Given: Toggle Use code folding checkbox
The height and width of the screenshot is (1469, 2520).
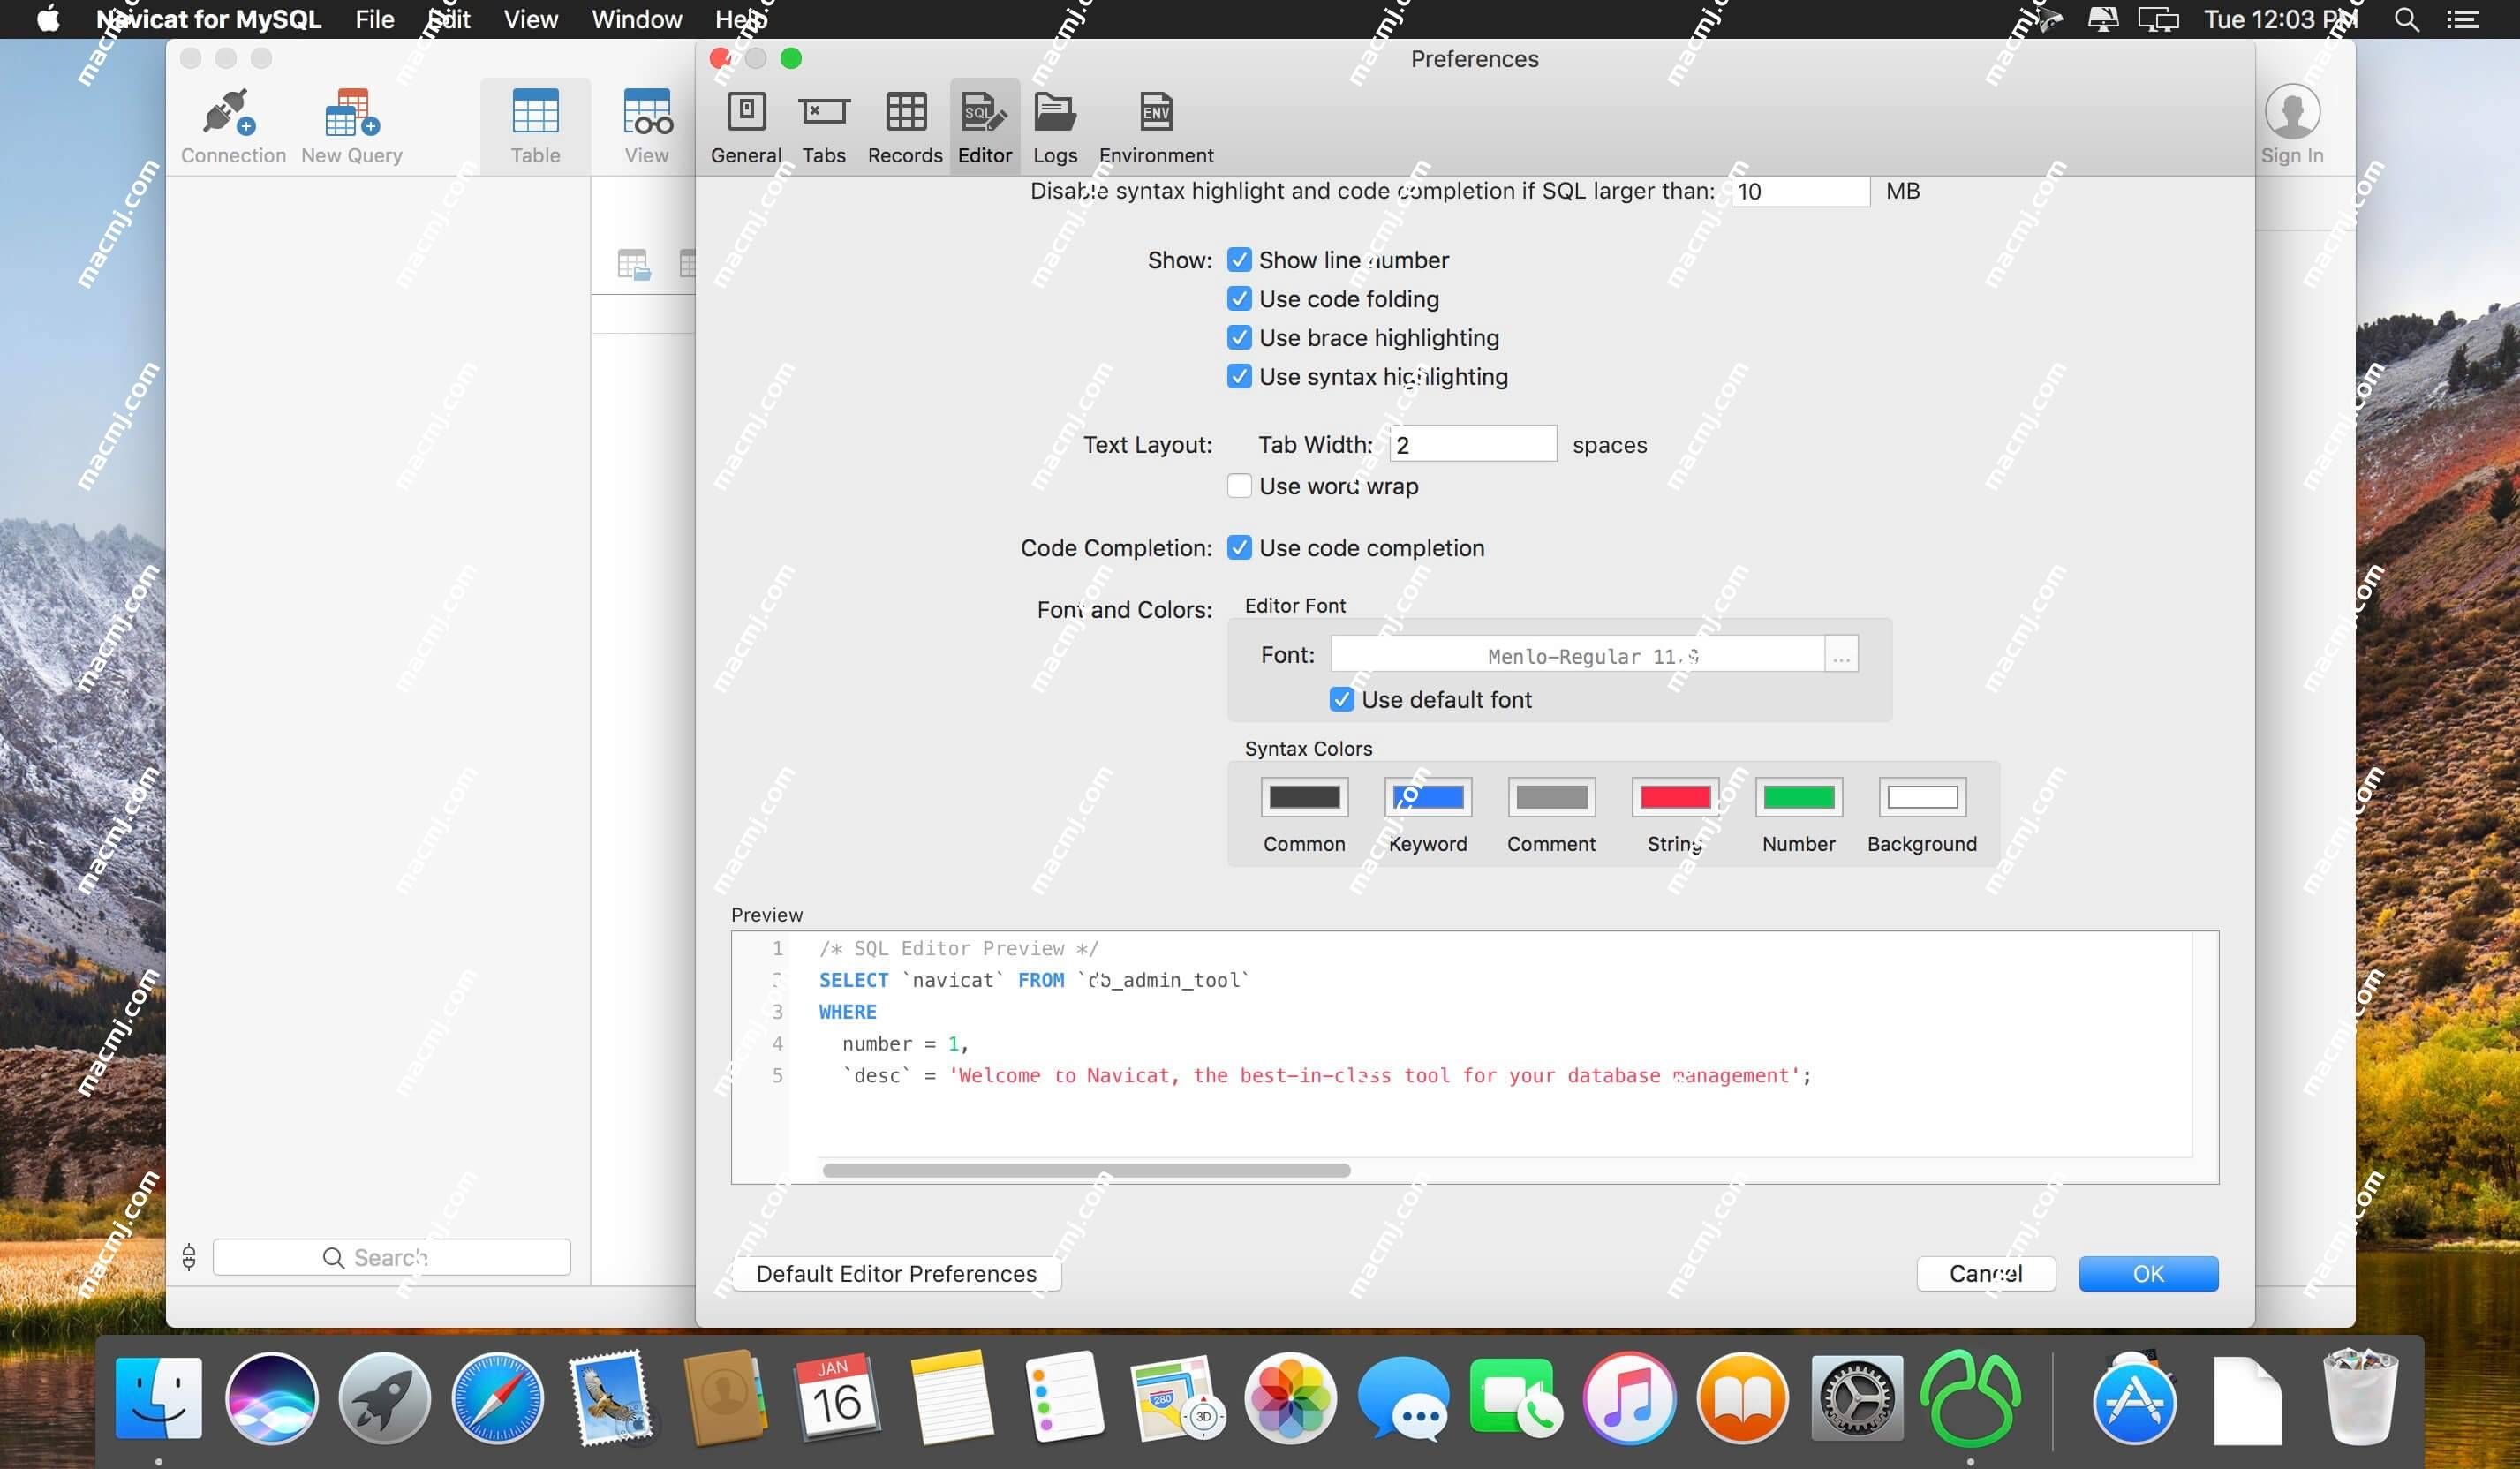Looking at the screenshot, I should pos(1240,299).
